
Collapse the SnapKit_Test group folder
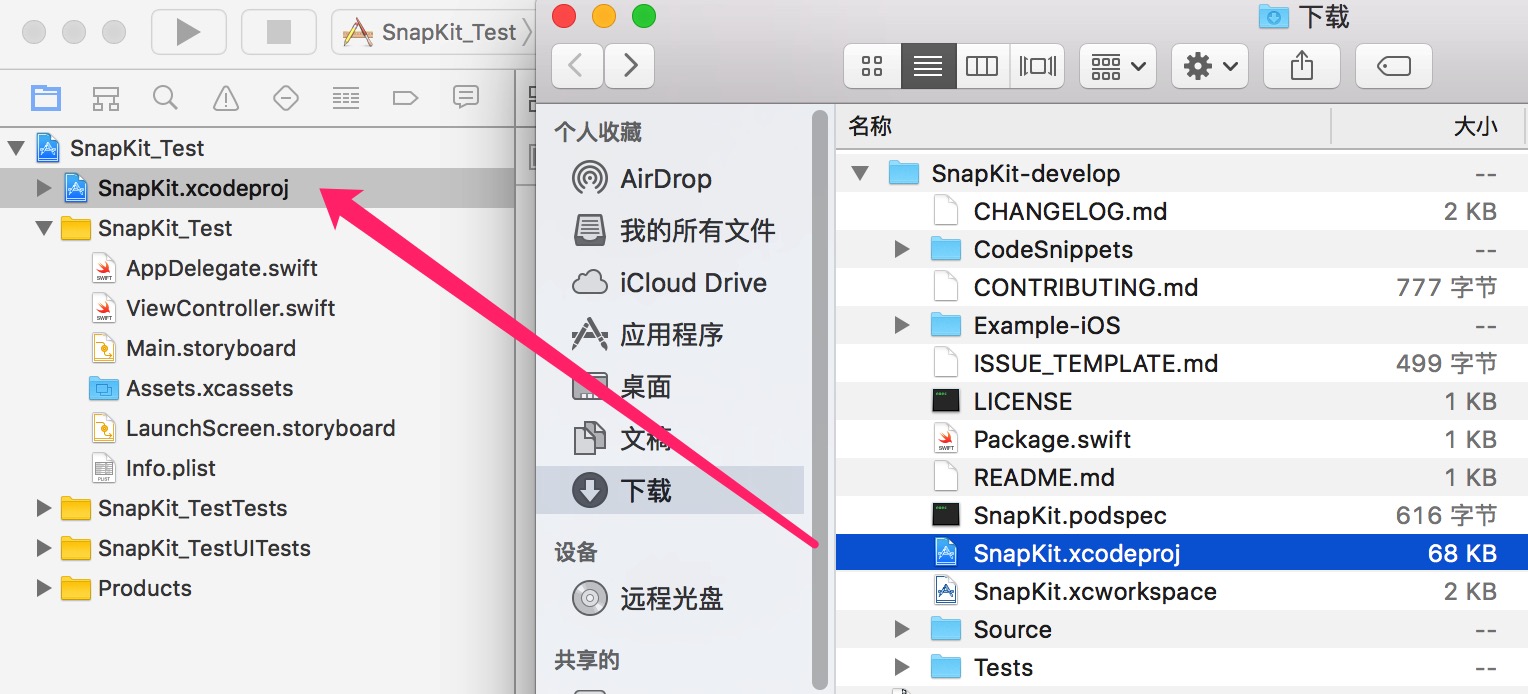click(43, 228)
